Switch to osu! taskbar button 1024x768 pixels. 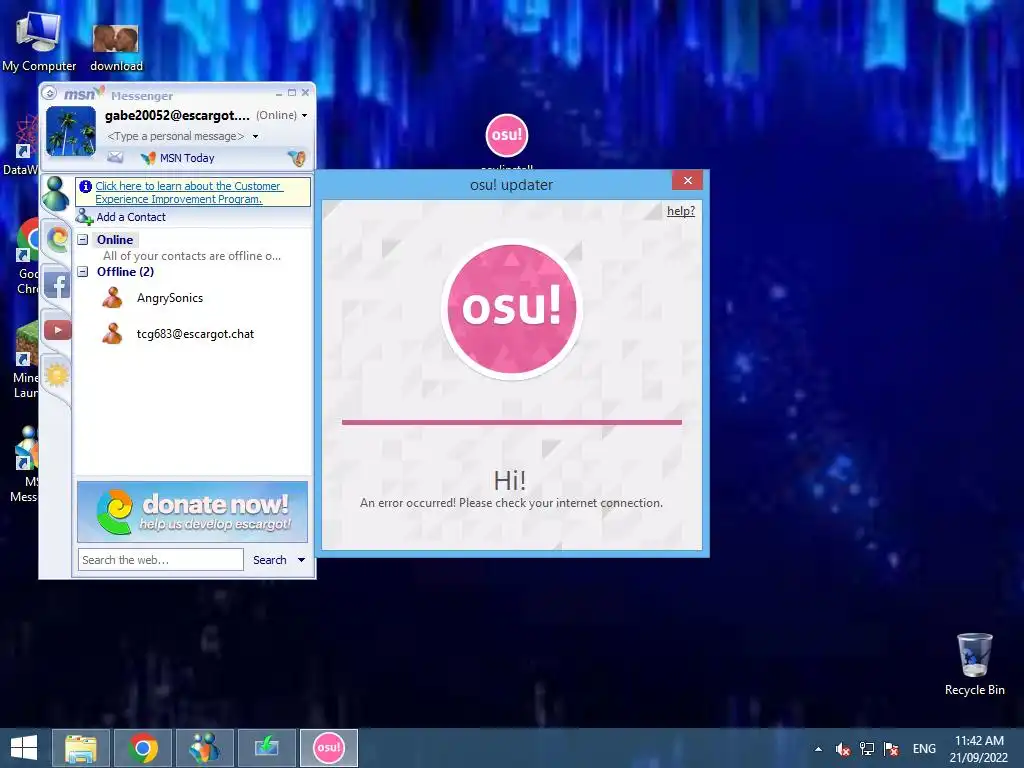328,748
